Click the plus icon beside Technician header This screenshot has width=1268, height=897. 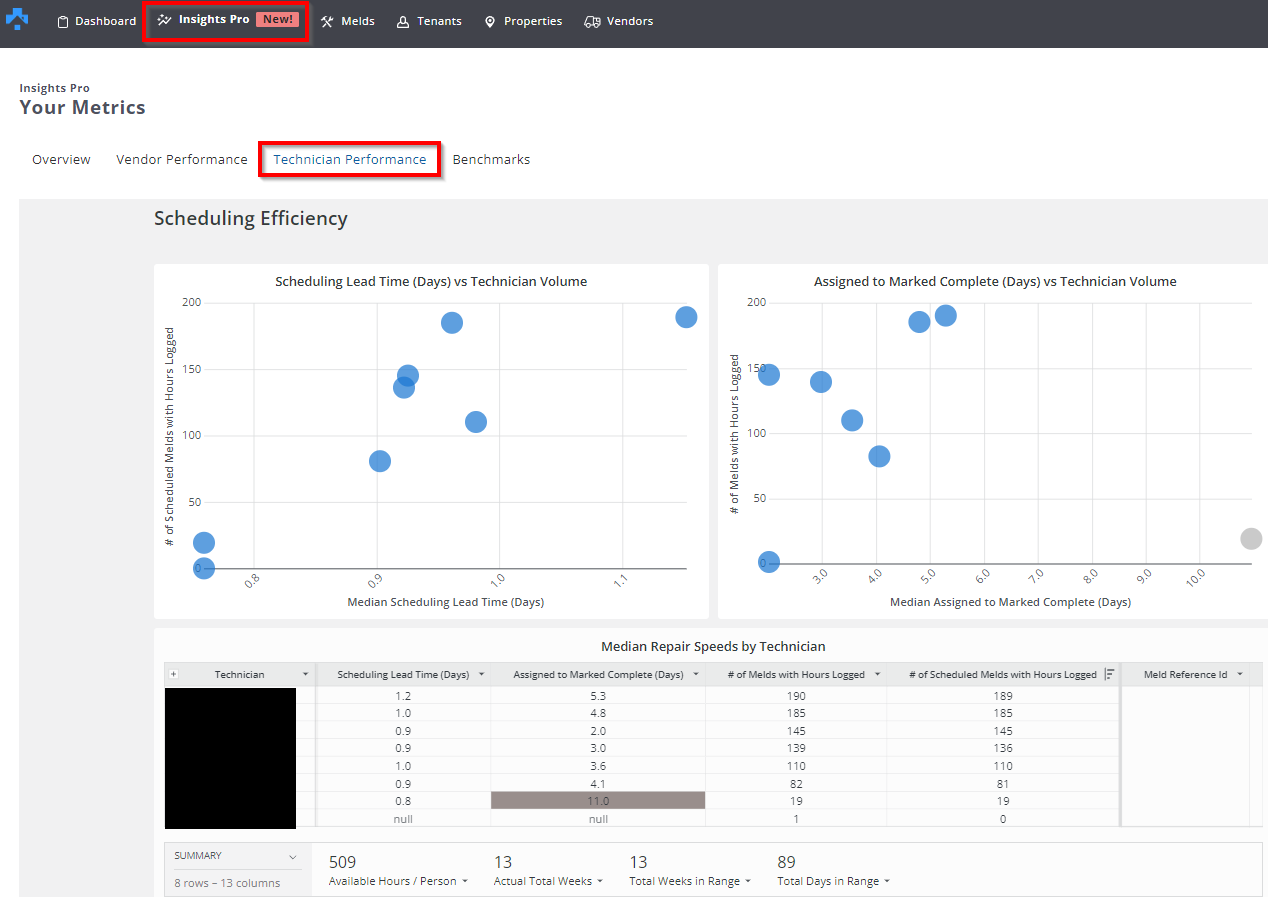click(173, 674)
